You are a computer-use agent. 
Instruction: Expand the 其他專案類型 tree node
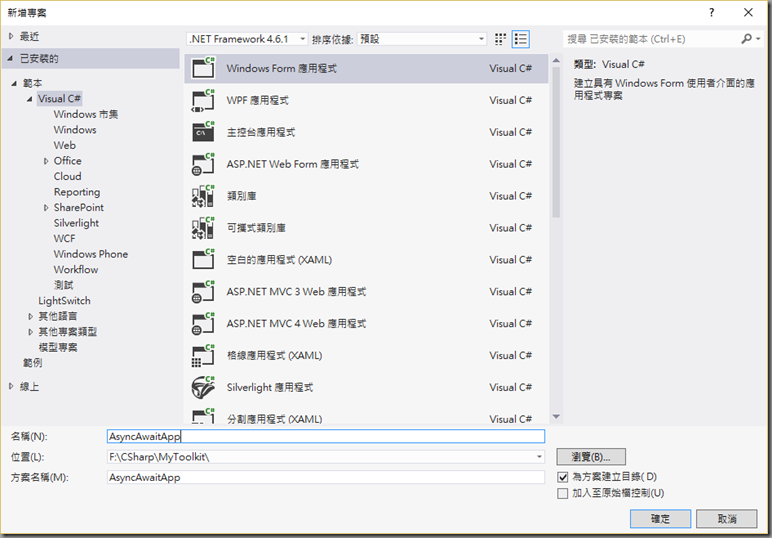[30, 332]
